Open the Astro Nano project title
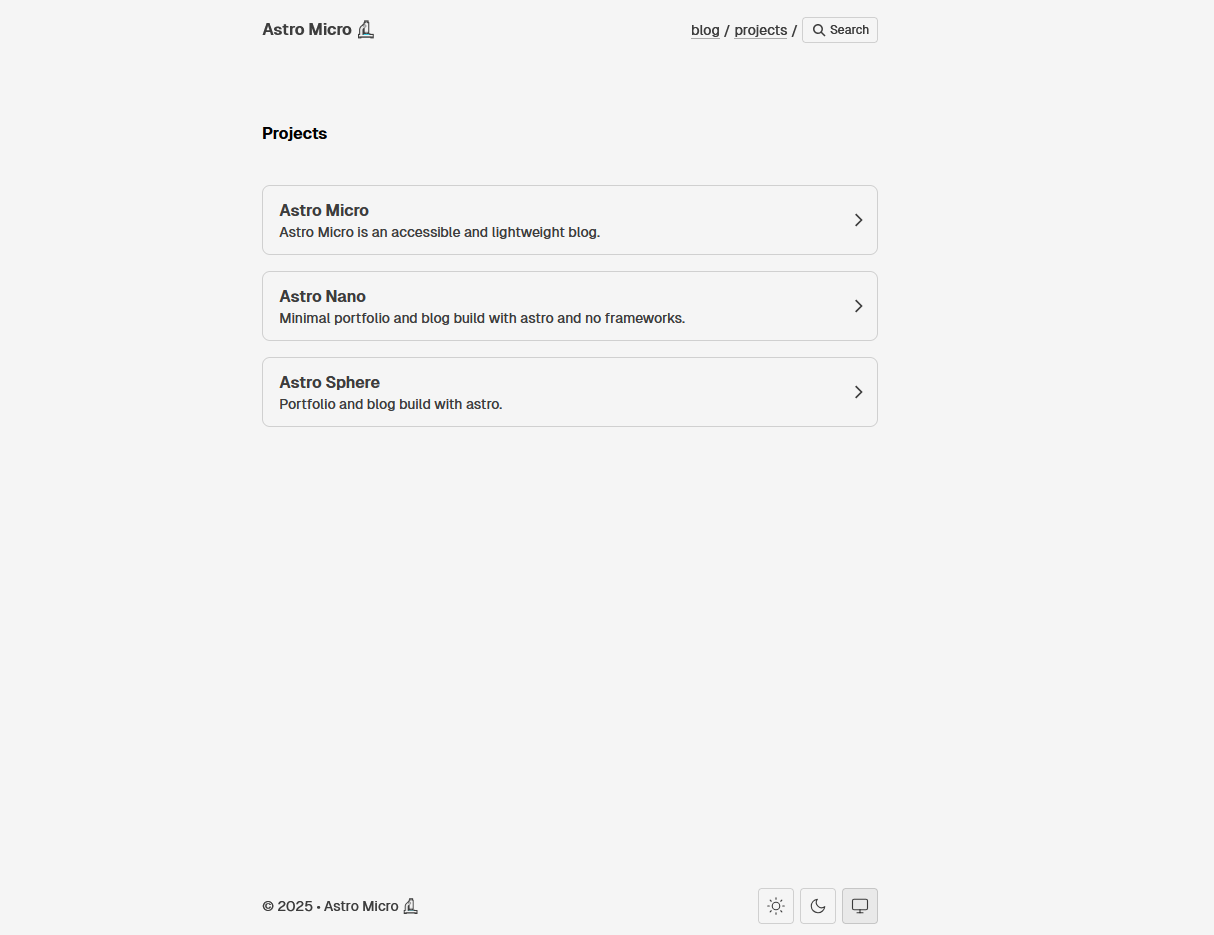The height and width of the screenshot is (935, 1214). 322,296
